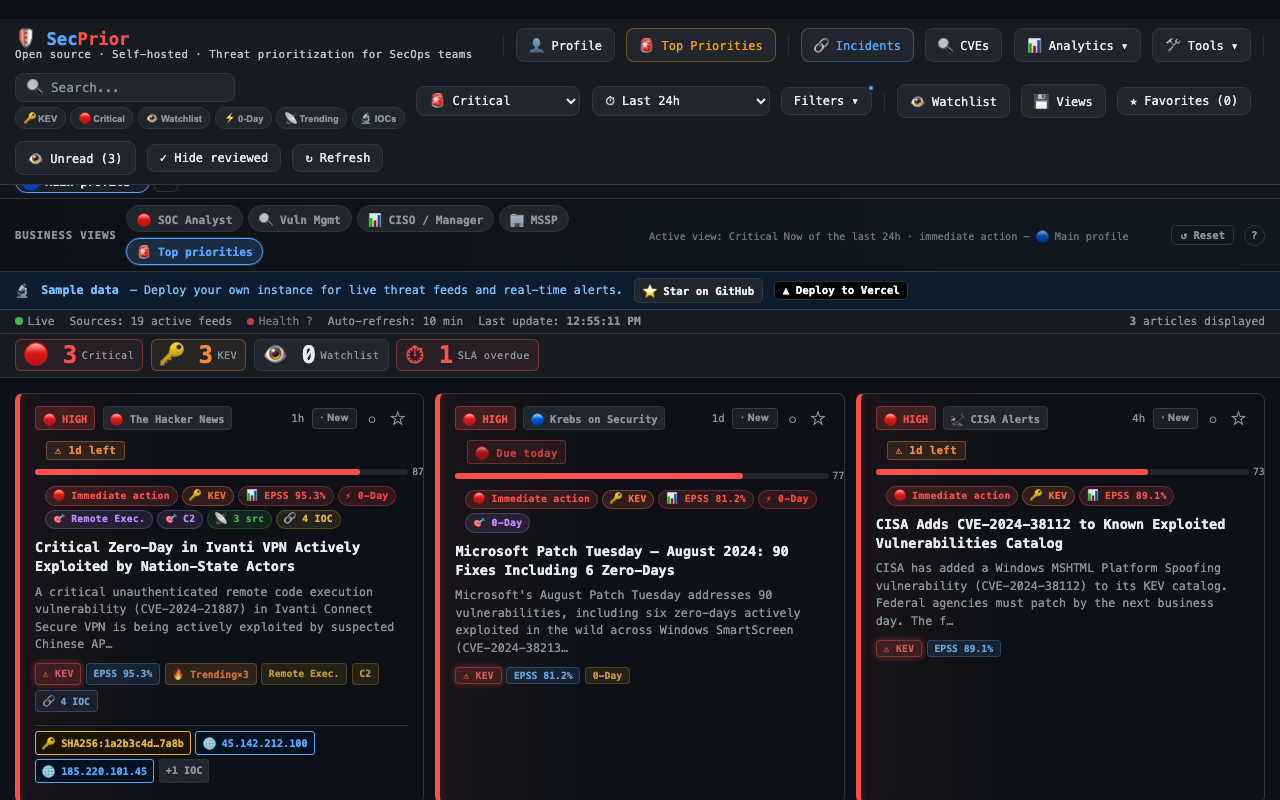
Task: Expand the Filters dropdown
Action: coord(826,100)
